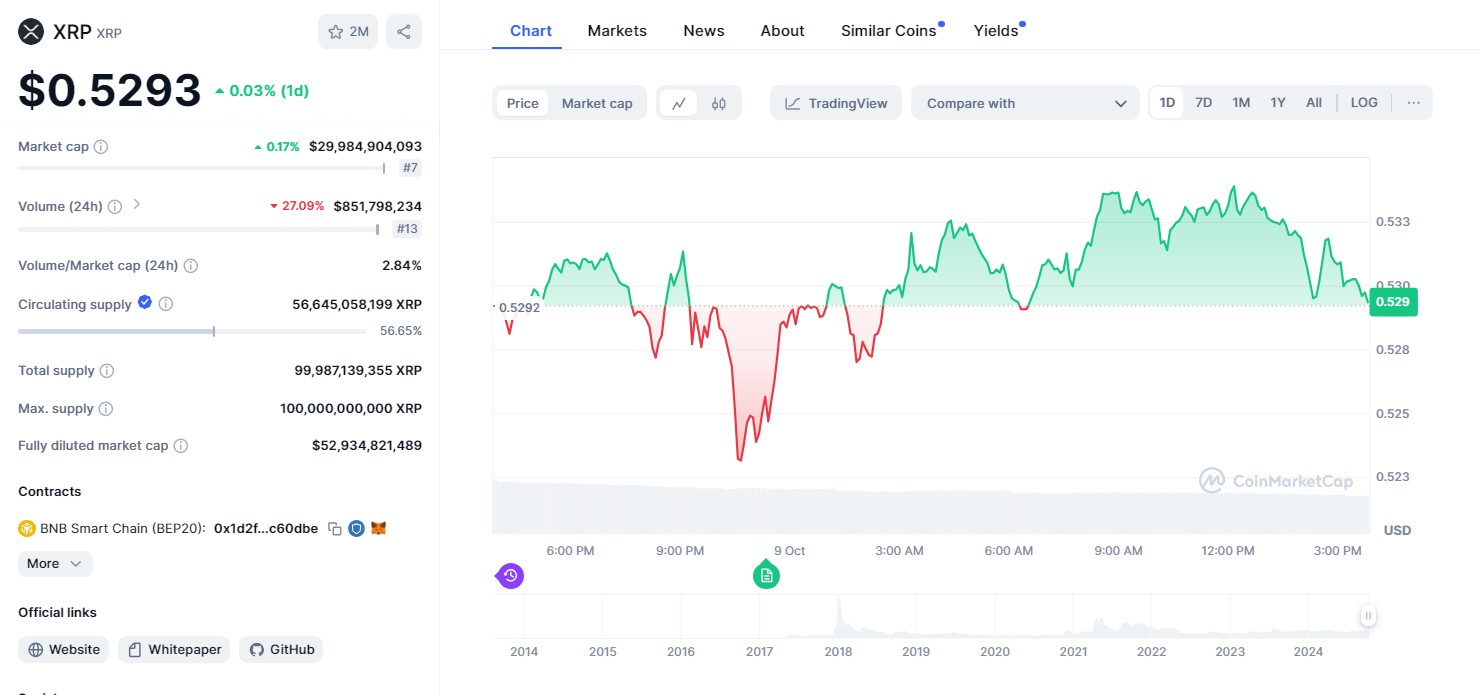Click the #7 market cap rank badge
The width and height of the screenshot is (1480, 695).
[410, 168]
